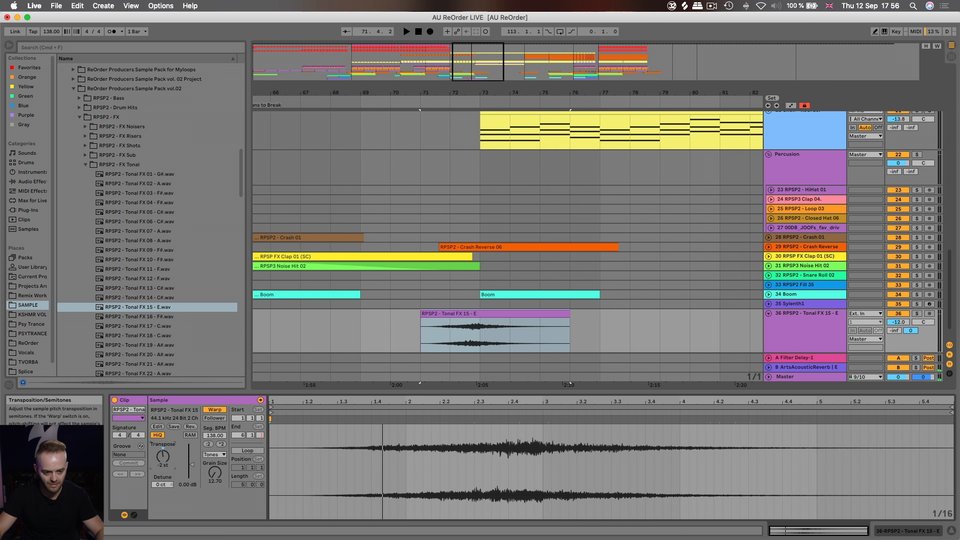960x540 pixels.
Task: Open the clip color chooser dropdown
Action: click(x=129, y=418)
